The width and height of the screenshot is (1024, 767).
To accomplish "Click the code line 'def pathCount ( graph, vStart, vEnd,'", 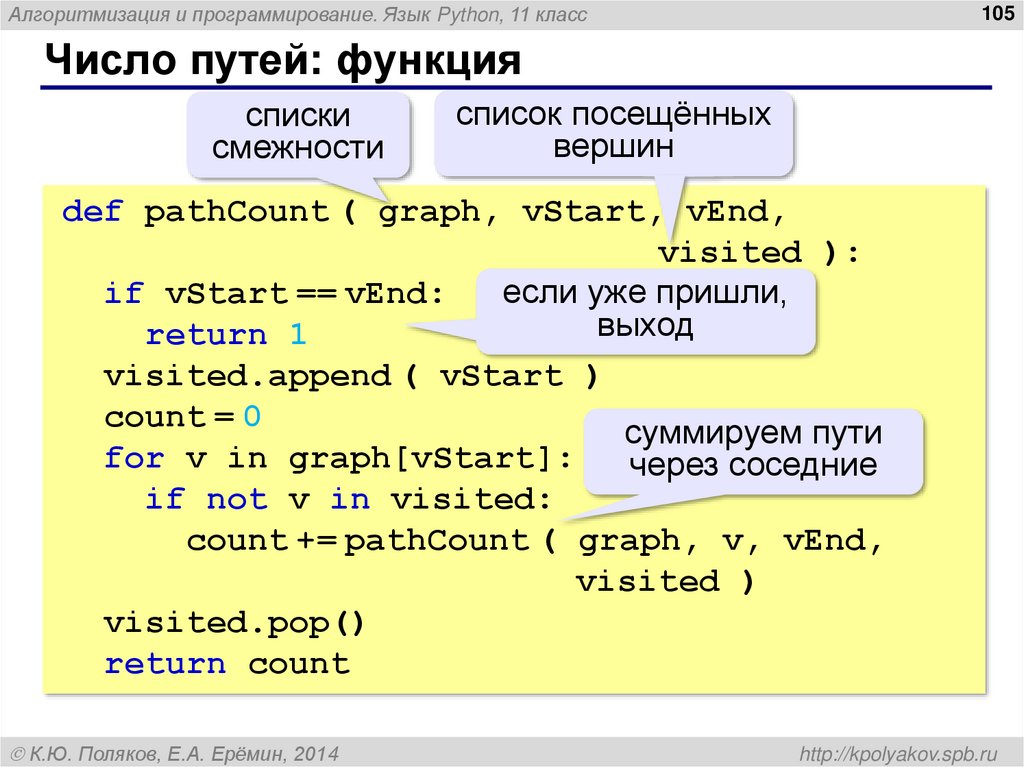I will (x=424, y=212).
